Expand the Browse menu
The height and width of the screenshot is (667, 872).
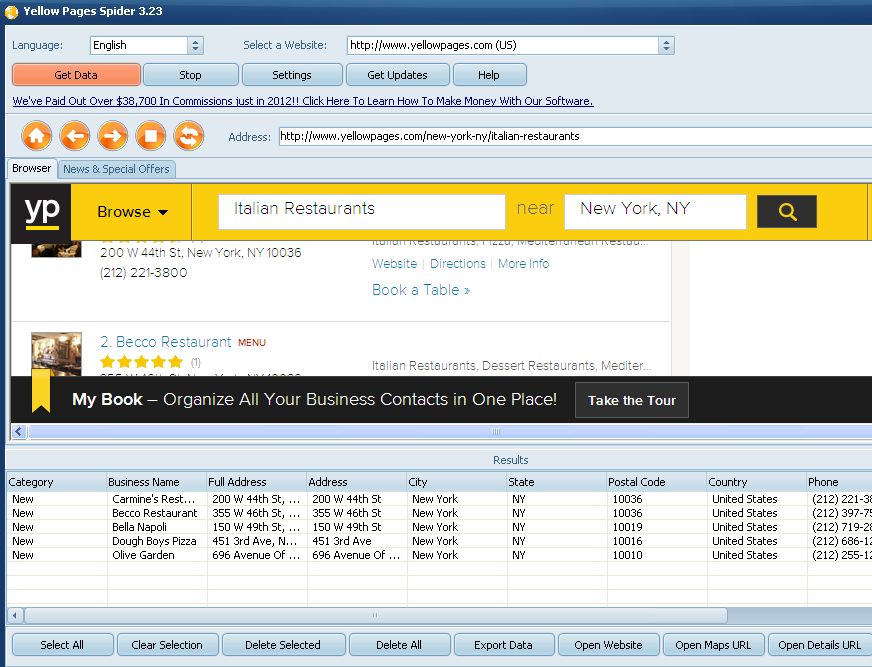[132, 212]
